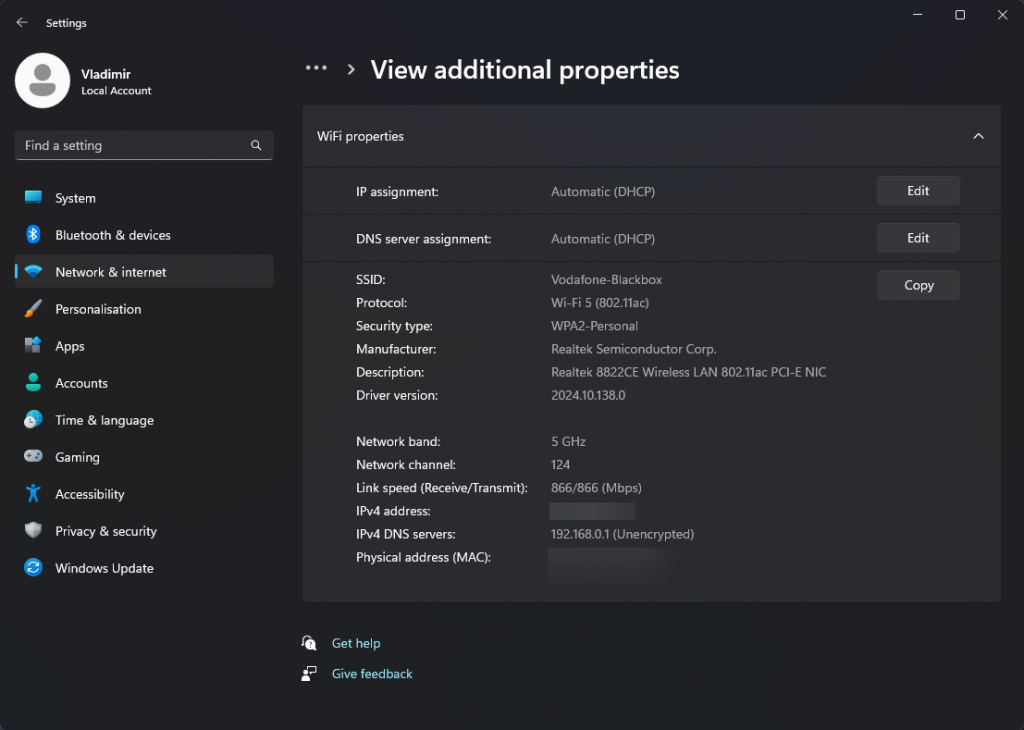Edit the IP assignment setting
Viewport: 1024px width, 730px height.
917,191
